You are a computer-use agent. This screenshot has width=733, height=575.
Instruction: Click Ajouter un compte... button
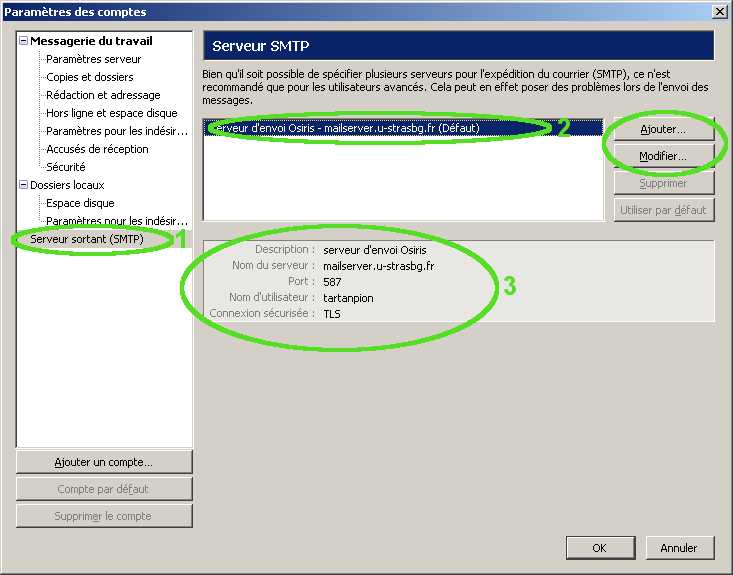104,462
